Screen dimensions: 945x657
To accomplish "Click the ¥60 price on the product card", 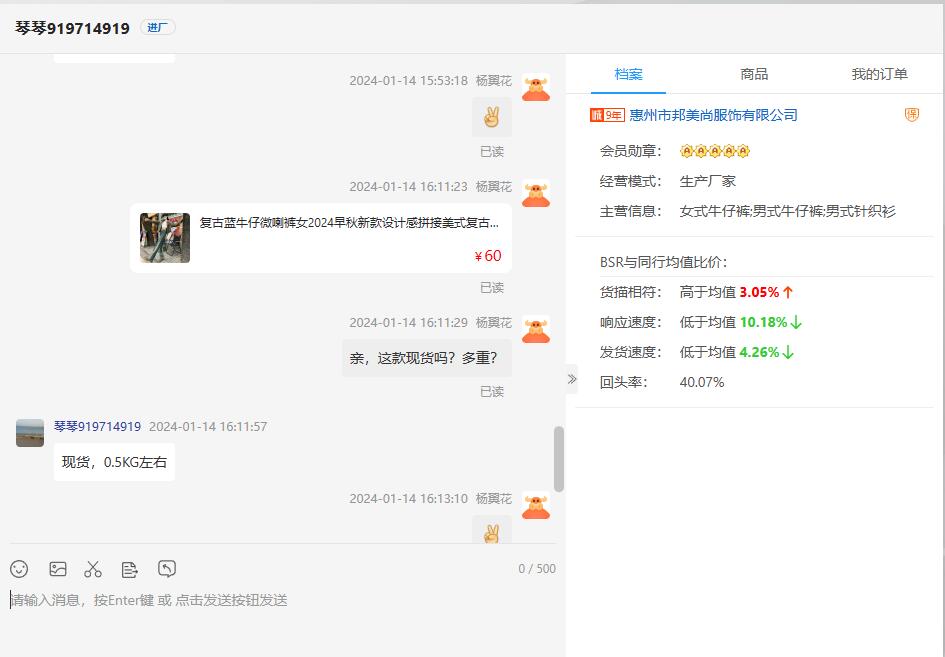I will (488, 256).
